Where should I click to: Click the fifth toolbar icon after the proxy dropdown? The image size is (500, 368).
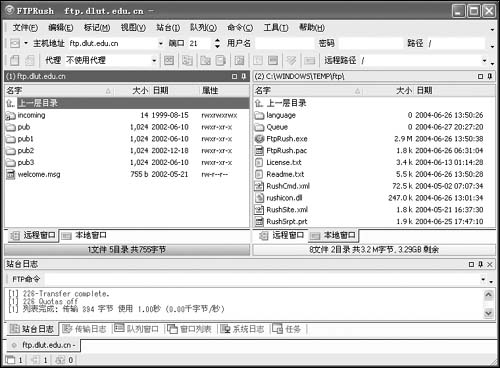[x=239, y=60]
